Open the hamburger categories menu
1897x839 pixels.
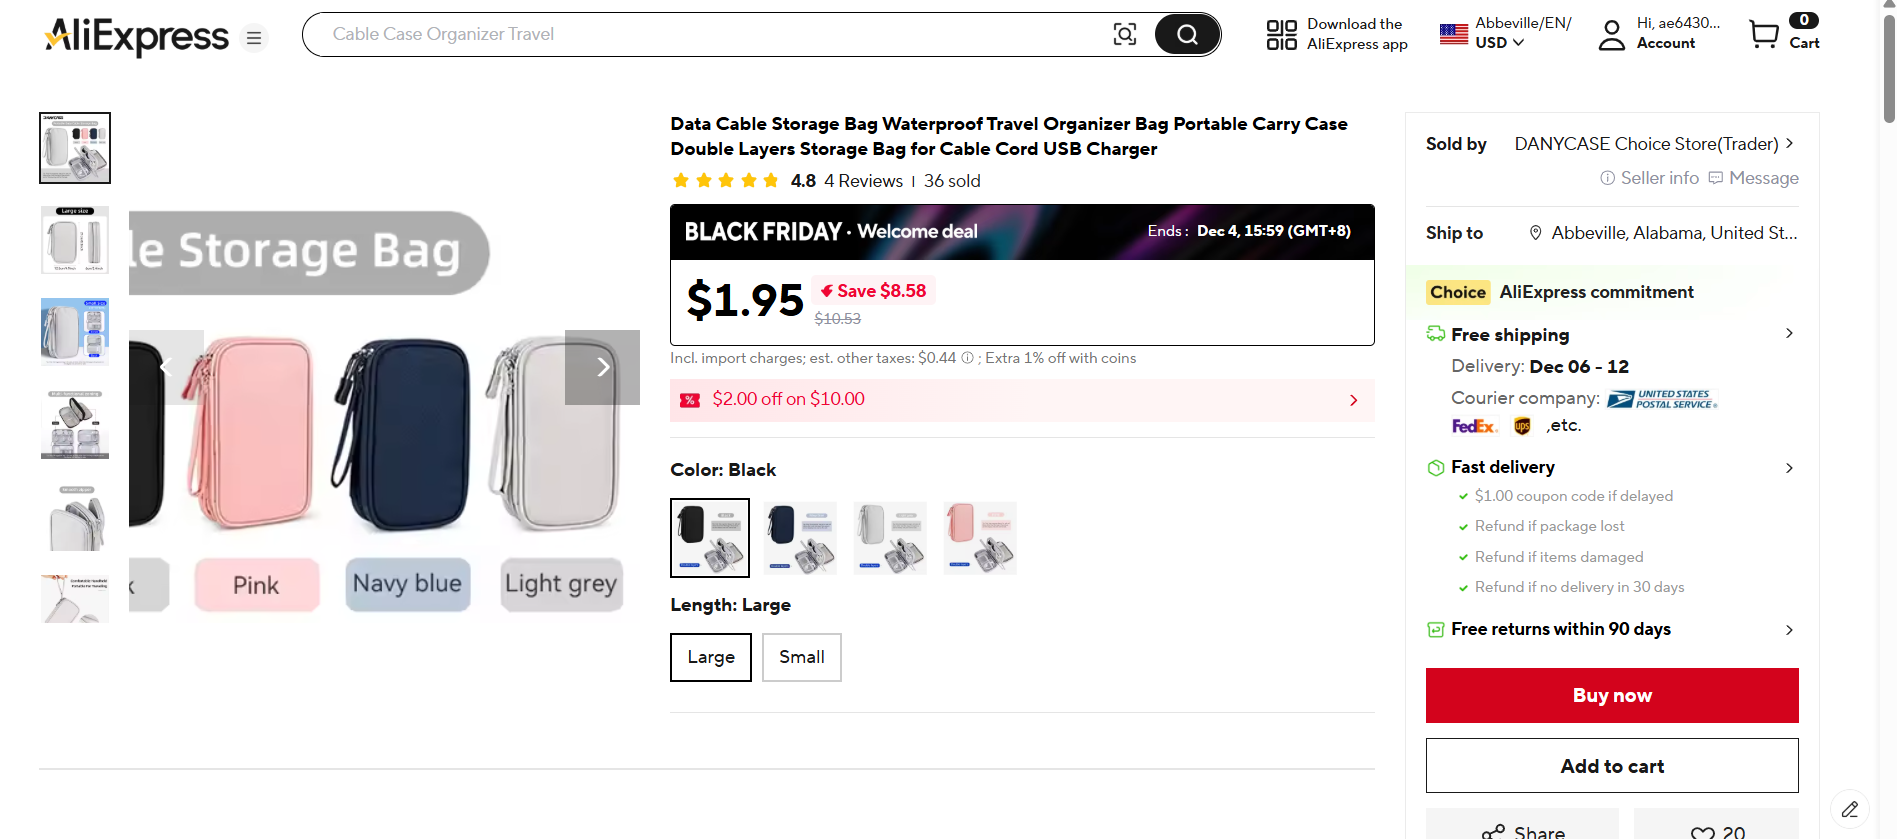coord(254,38)
